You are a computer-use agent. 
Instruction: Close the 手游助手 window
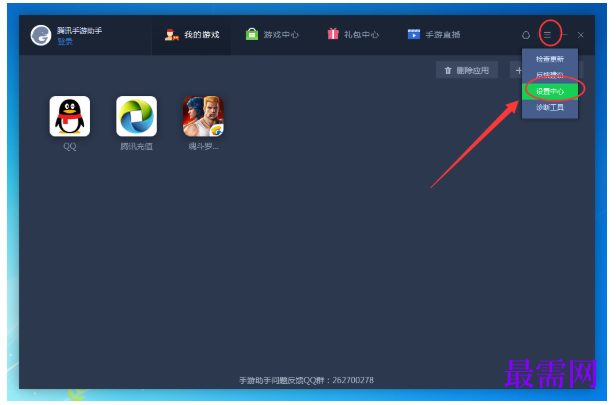pos(581,35)
